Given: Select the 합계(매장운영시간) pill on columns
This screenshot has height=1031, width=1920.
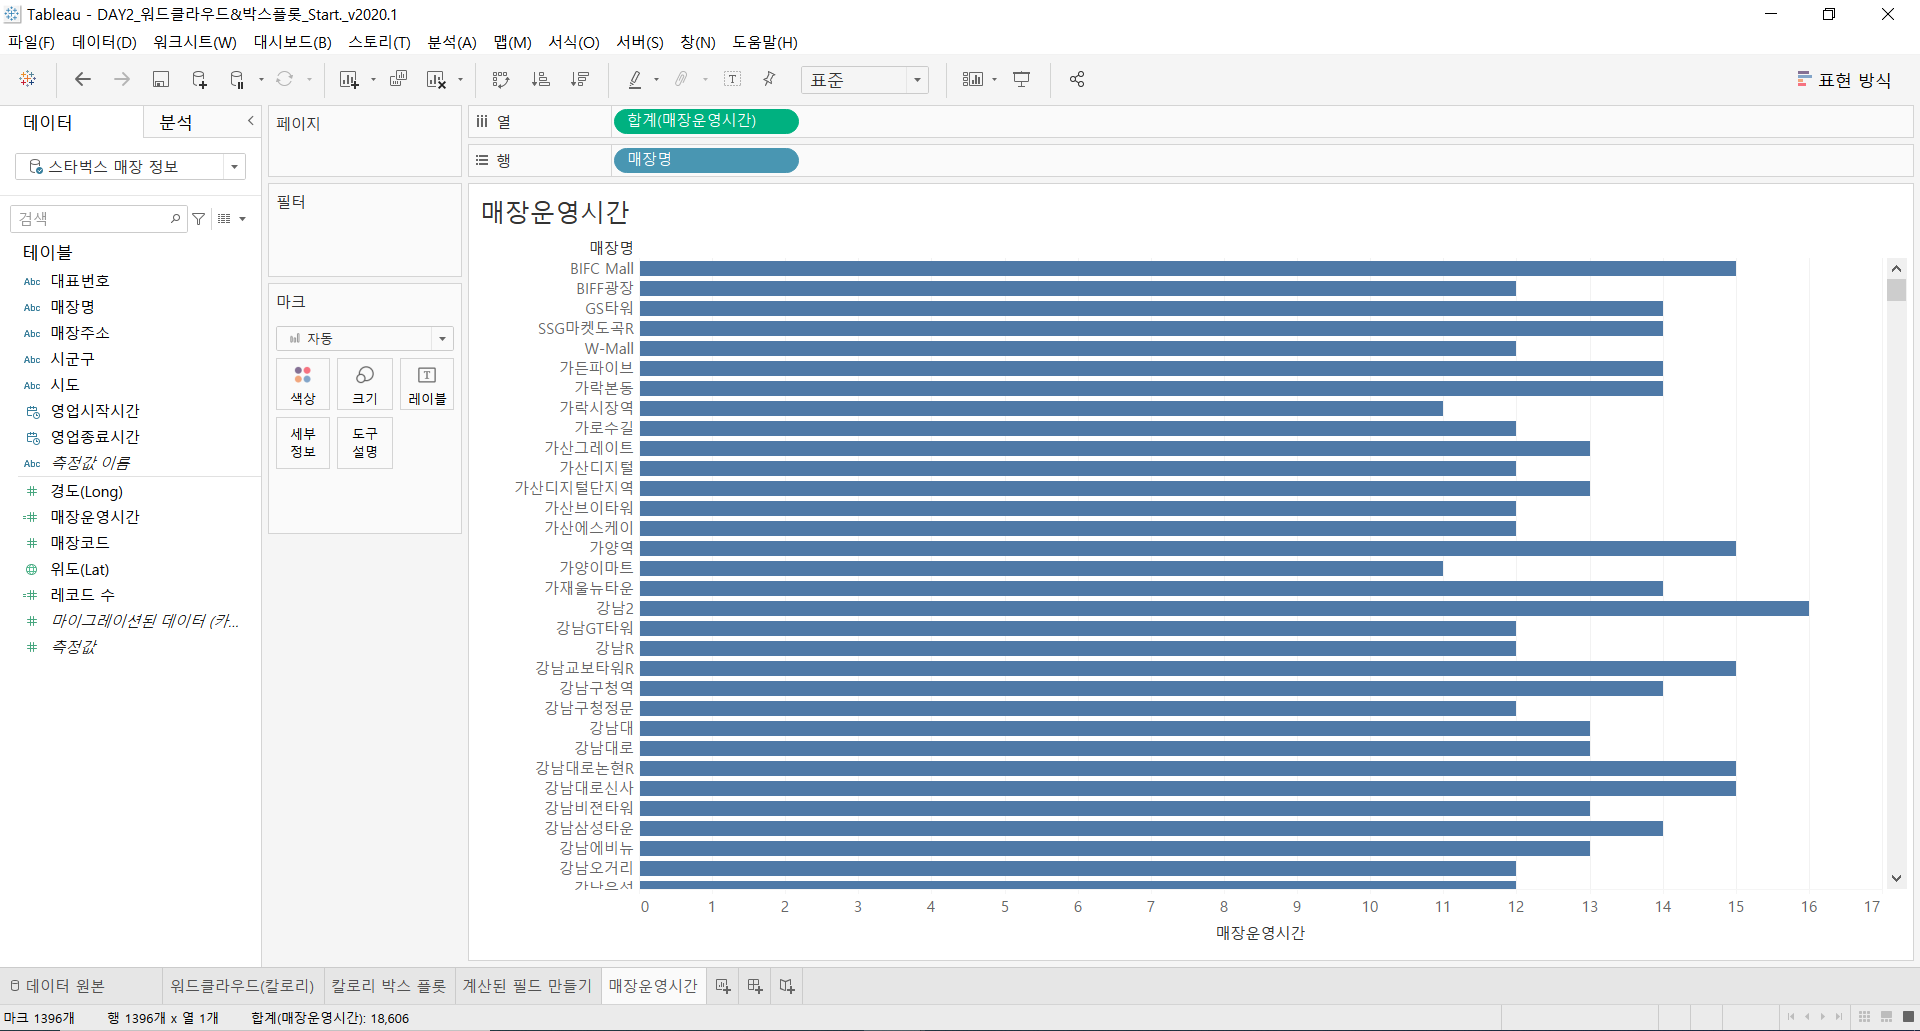Looking at the screenshot, I should 705,121.
